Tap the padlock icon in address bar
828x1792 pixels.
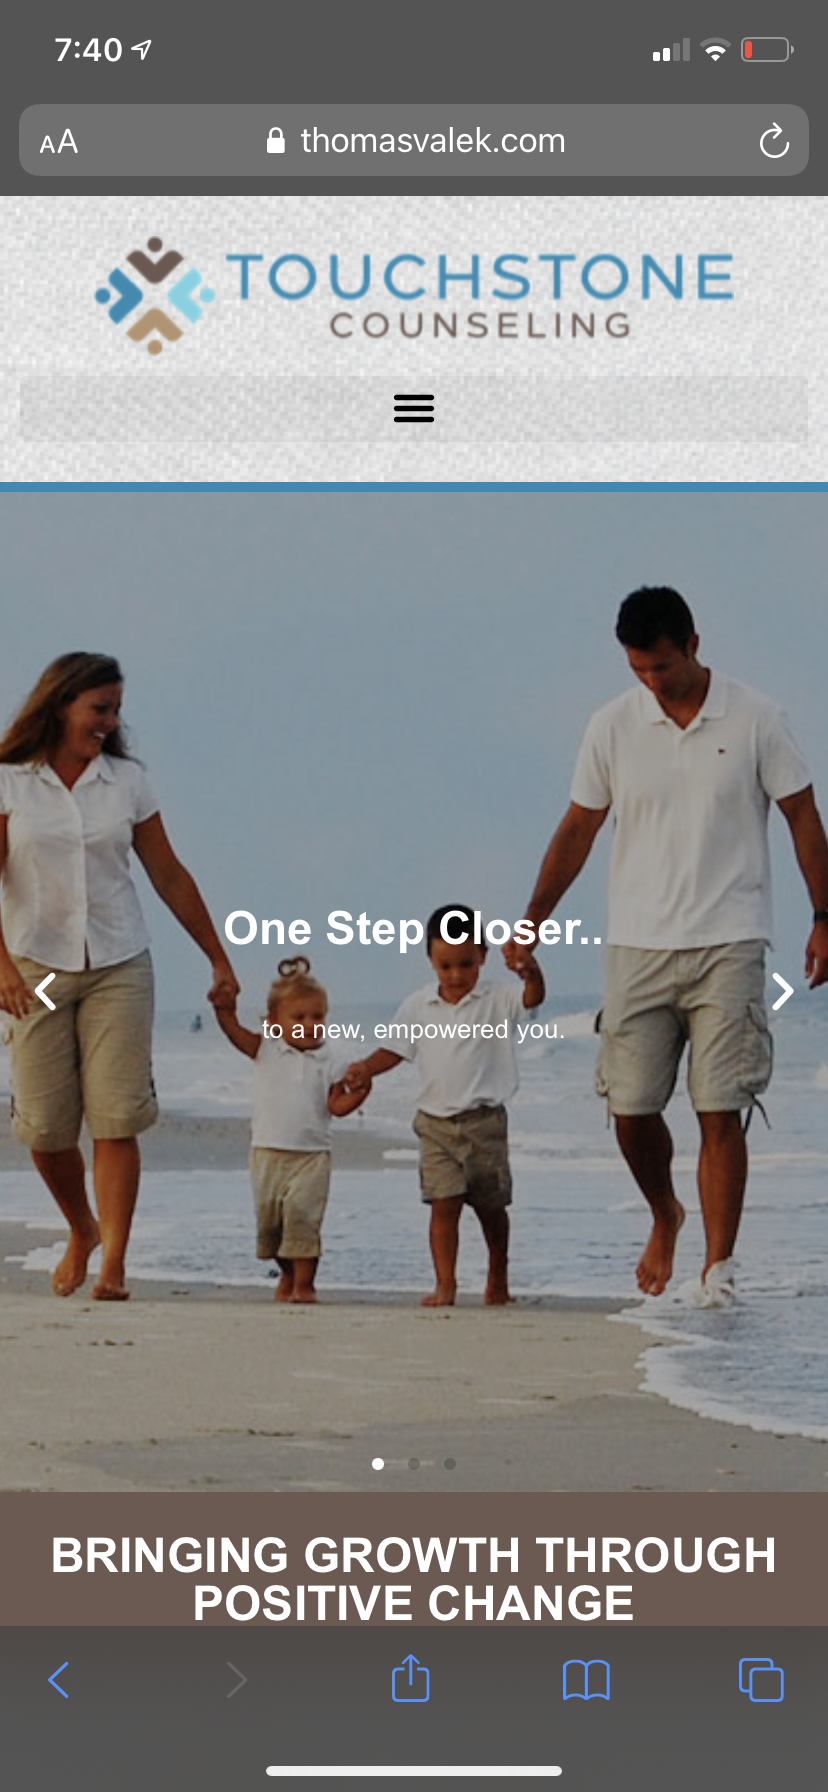[276, 141]
